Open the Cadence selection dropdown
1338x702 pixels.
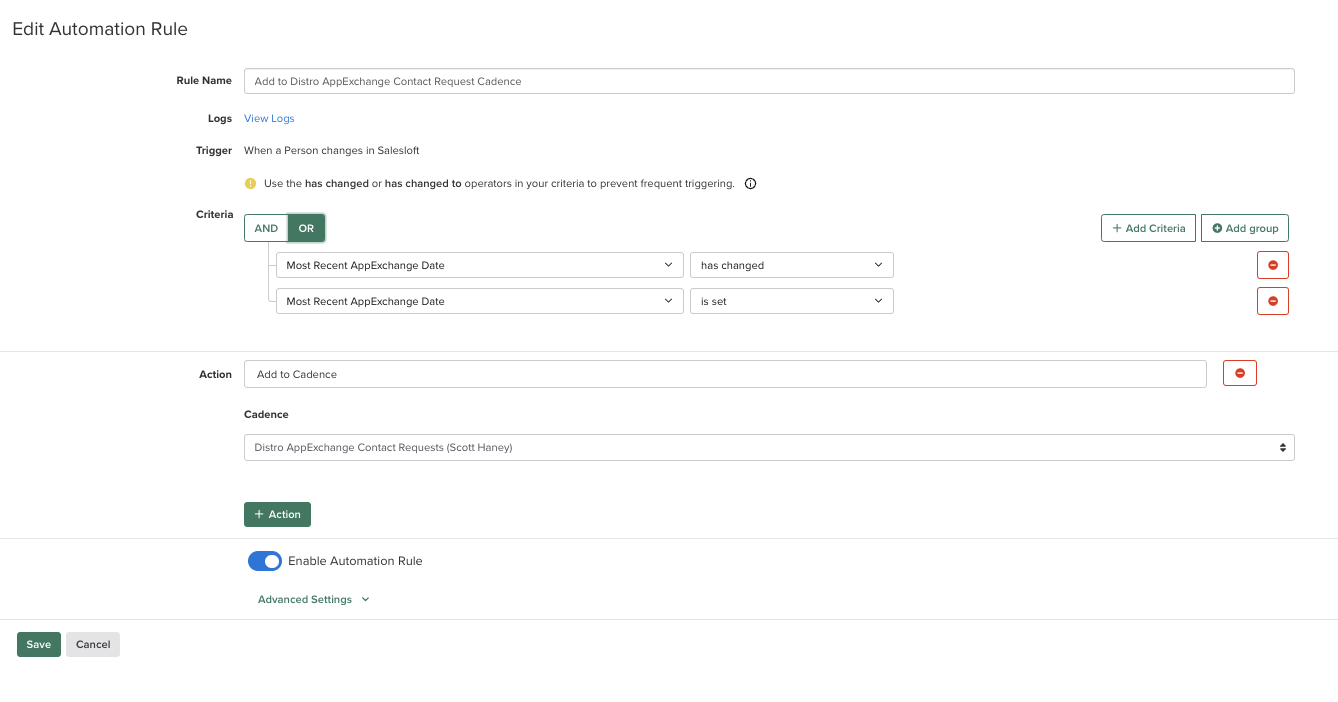[768, 448]
